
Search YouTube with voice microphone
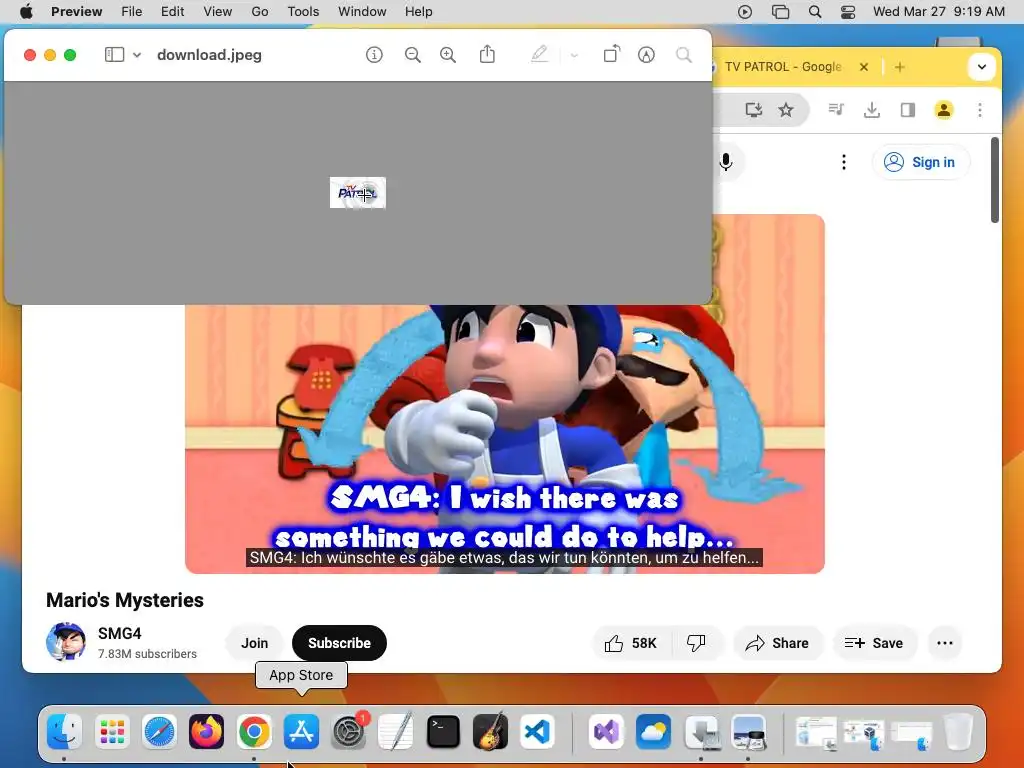[x=726, y=162]
